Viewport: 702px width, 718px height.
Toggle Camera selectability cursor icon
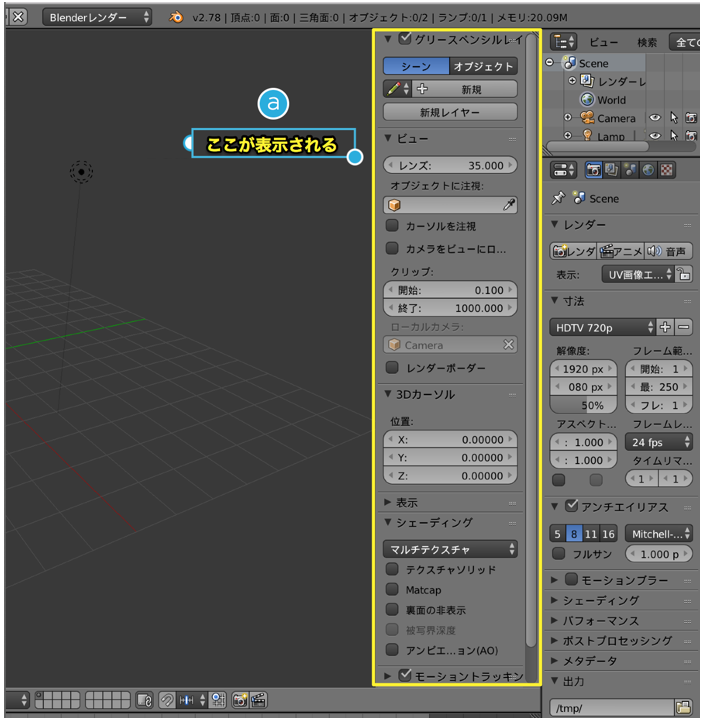tap(674, 118)
